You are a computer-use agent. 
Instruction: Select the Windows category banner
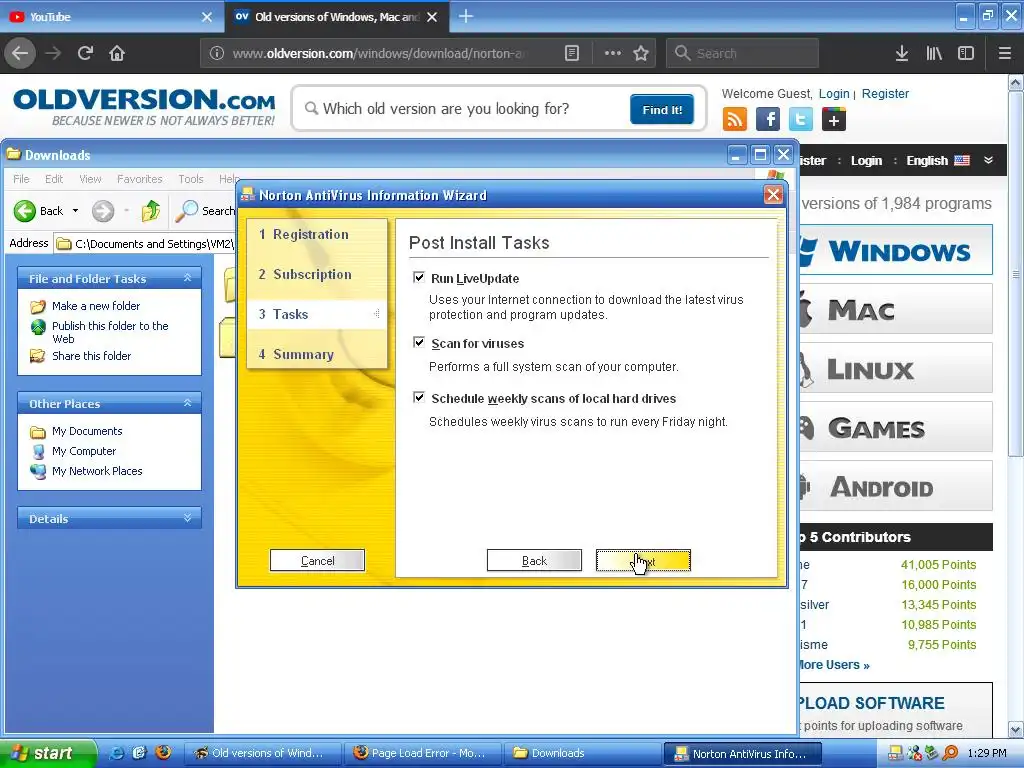coord(896,250)
